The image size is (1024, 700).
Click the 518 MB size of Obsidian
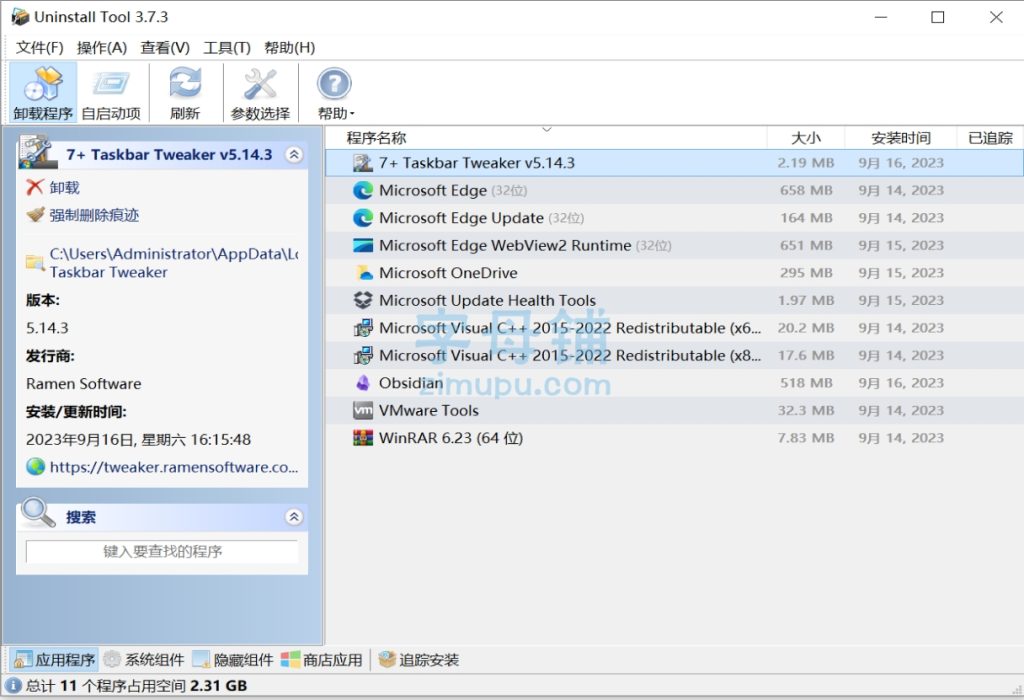pyautogui.click(x=806, y=383)
